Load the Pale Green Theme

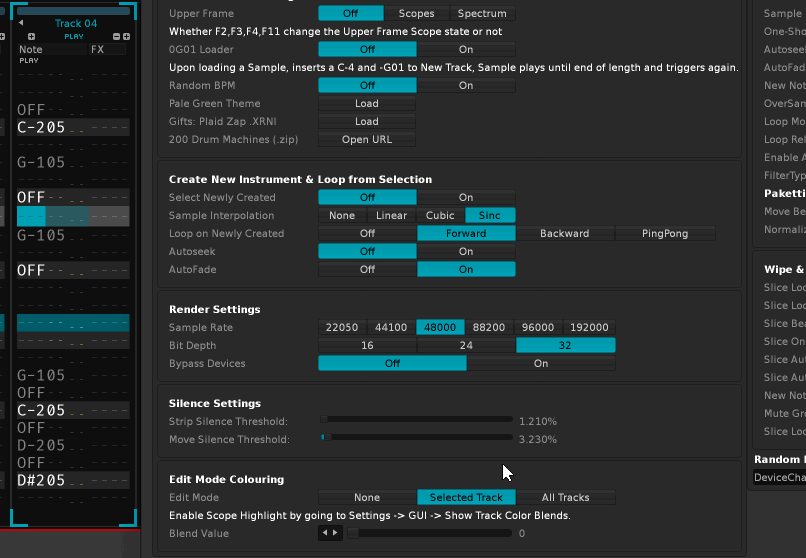pos(367,103)
